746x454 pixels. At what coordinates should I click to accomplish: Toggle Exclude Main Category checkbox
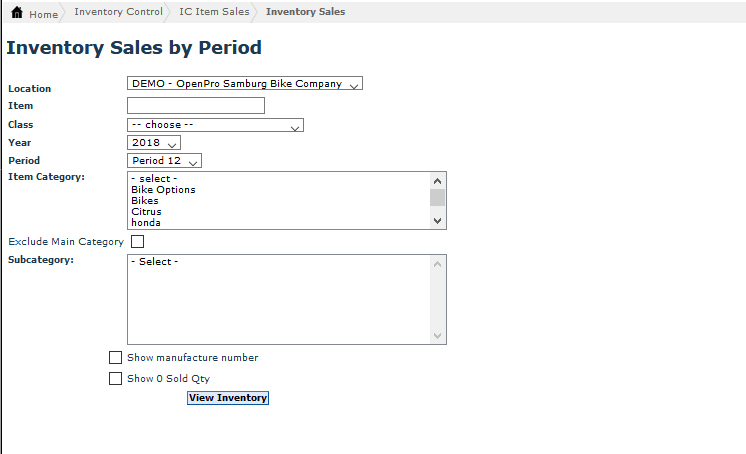[137, 241]
